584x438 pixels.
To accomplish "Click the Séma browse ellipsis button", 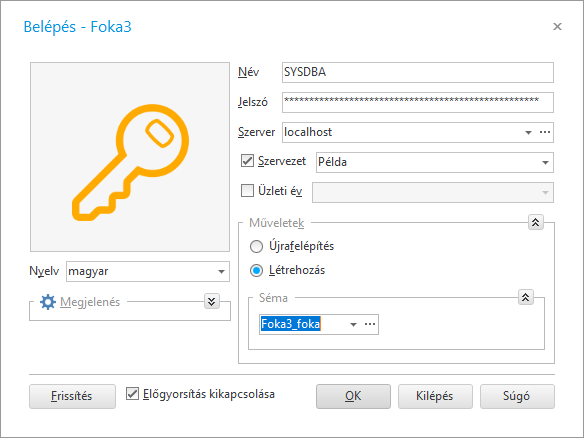I will coord(370,324).
